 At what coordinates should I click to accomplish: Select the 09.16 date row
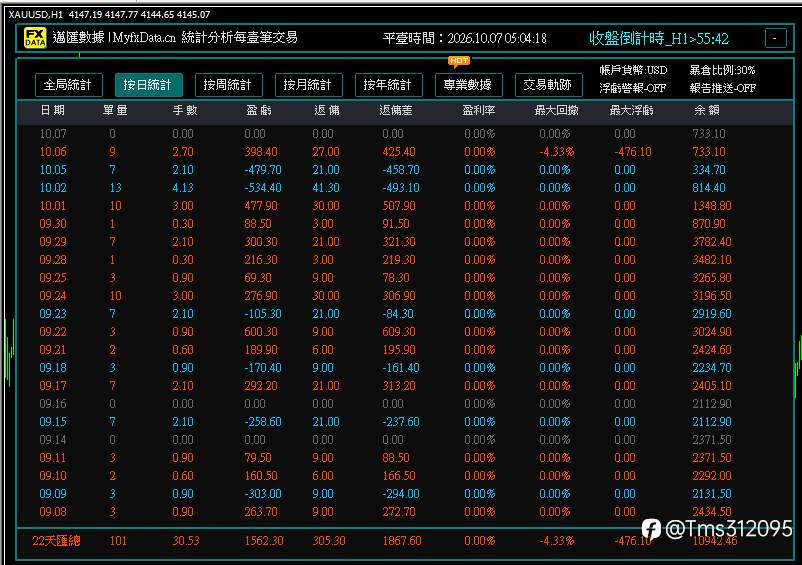pyautogui.click(x=404, y=404)
